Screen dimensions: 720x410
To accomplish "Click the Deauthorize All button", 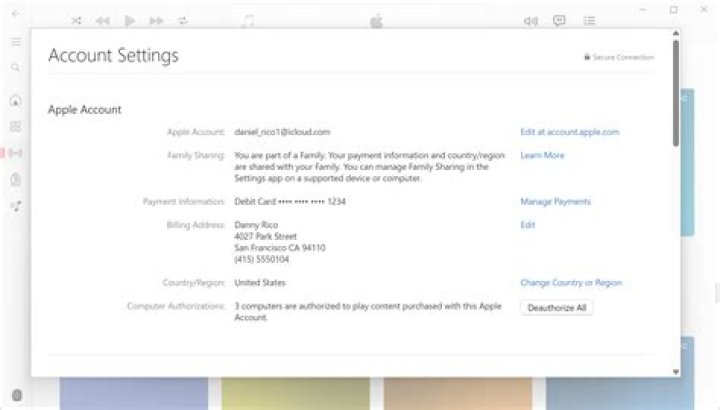I will pyautogui.click(x=557, y=308).
